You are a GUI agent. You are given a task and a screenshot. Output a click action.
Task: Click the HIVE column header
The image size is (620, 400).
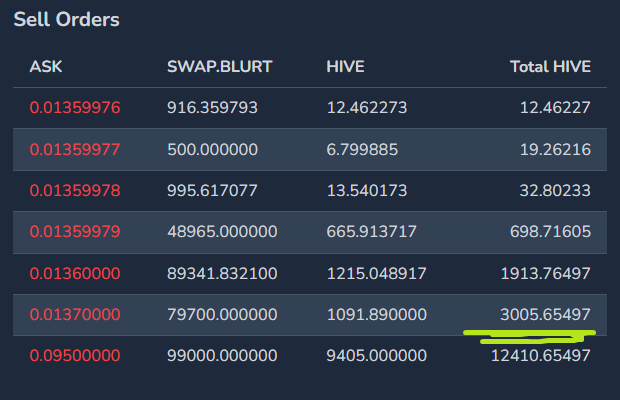coord(345,67)
